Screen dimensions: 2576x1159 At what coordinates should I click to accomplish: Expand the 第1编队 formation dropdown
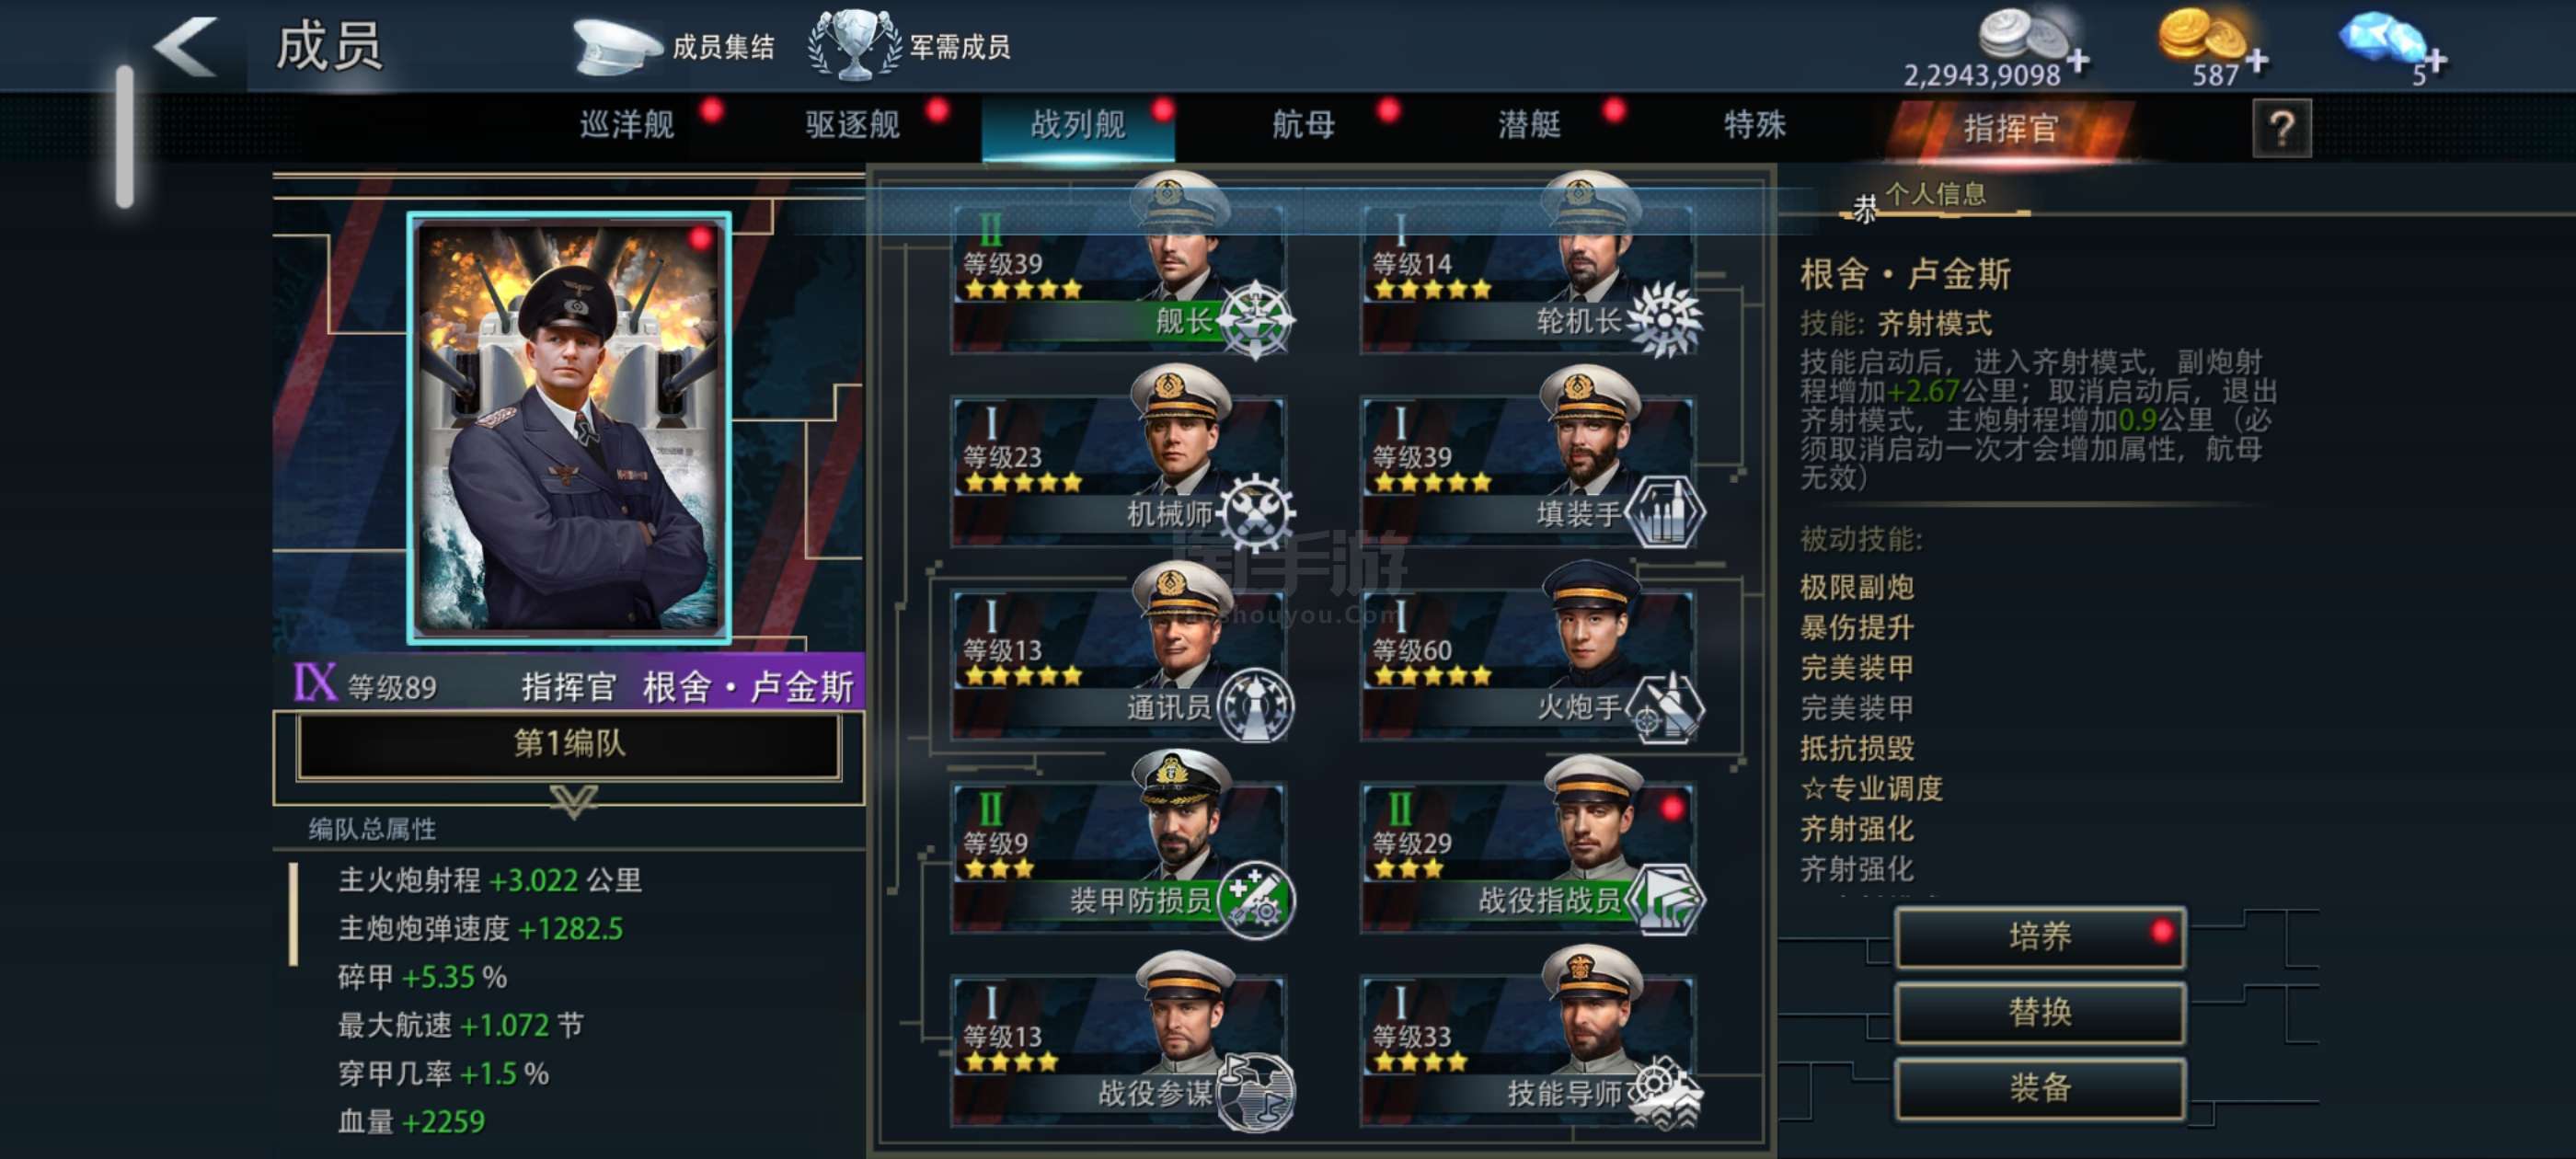(x=568, y=744)
